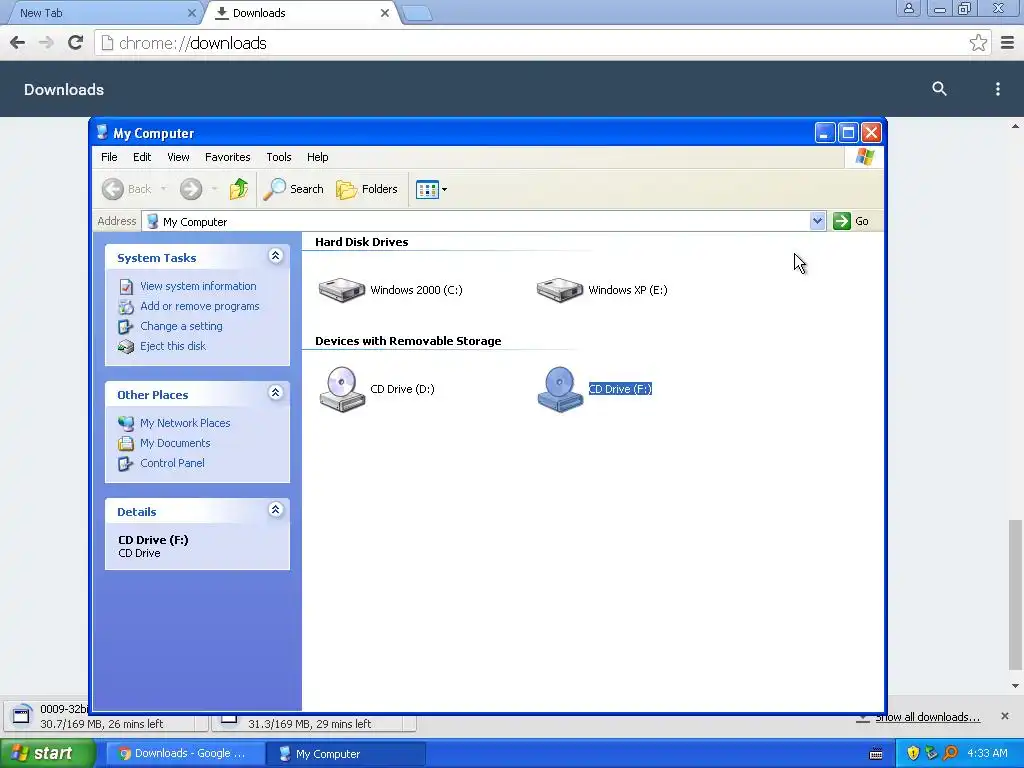Click the My Documents folder icon
The height and width of the screenshot is (768, 1024).
coord(126,443)
